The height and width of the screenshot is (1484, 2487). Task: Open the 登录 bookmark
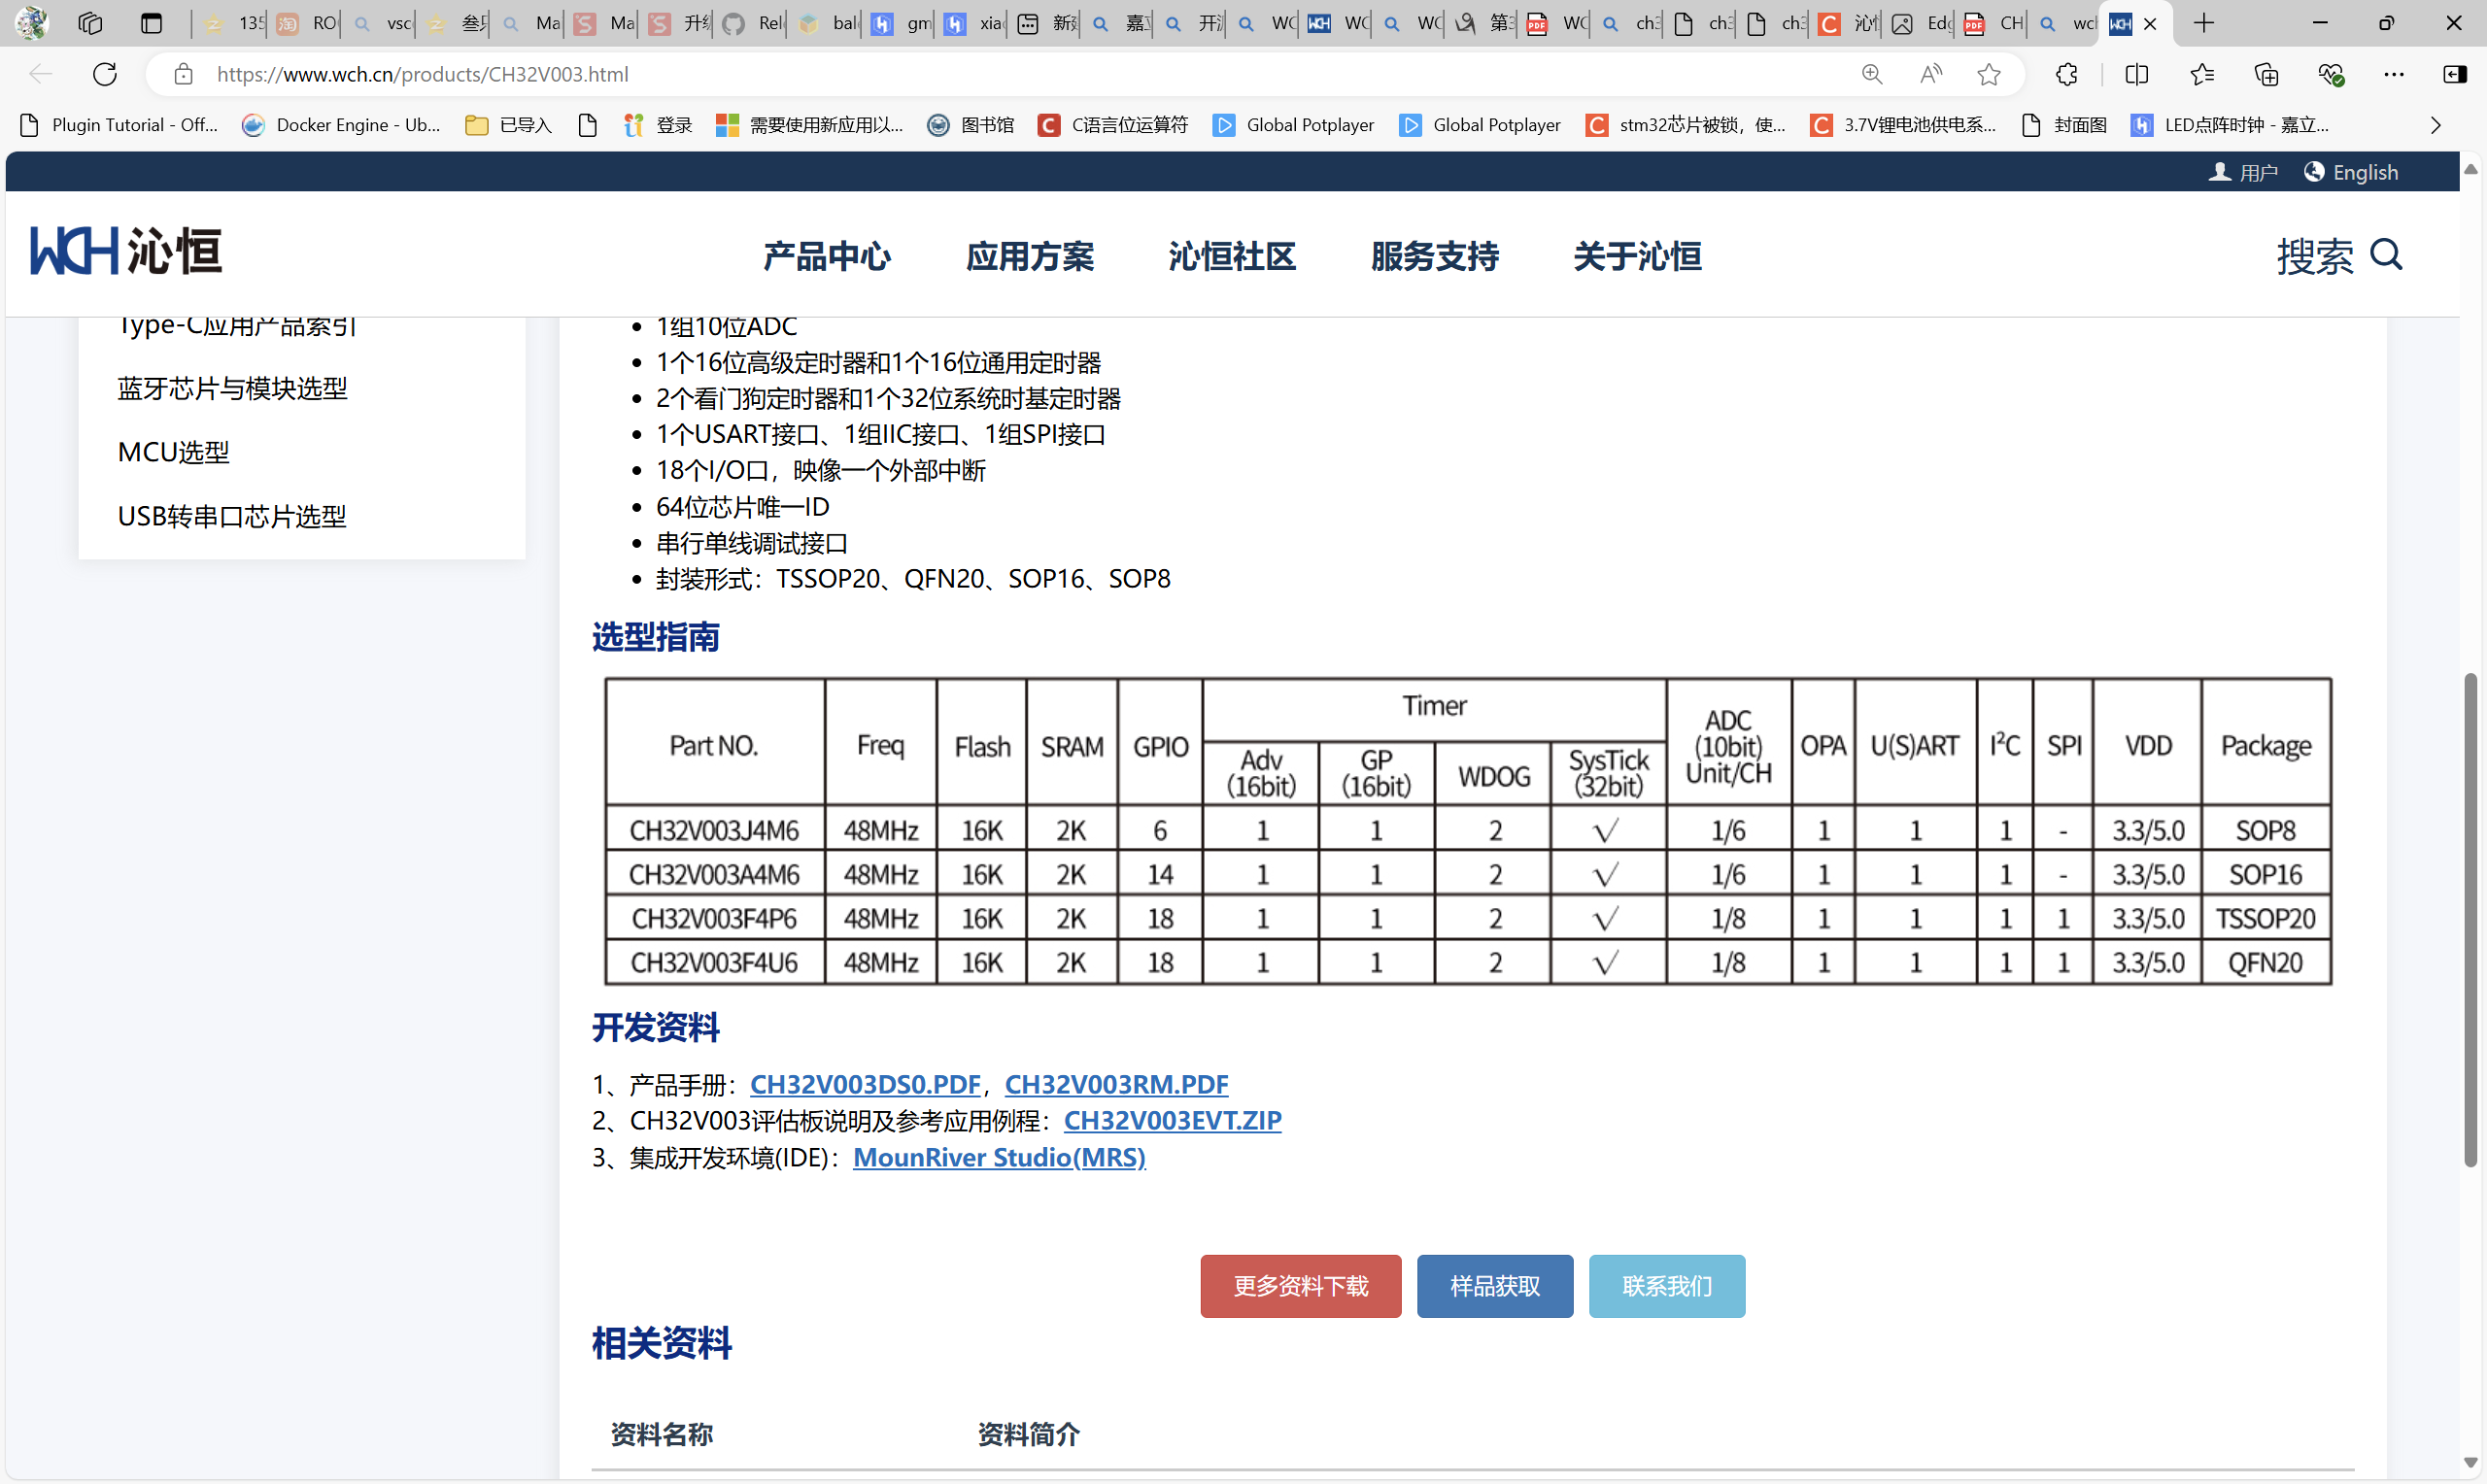[x=657, y=125]
